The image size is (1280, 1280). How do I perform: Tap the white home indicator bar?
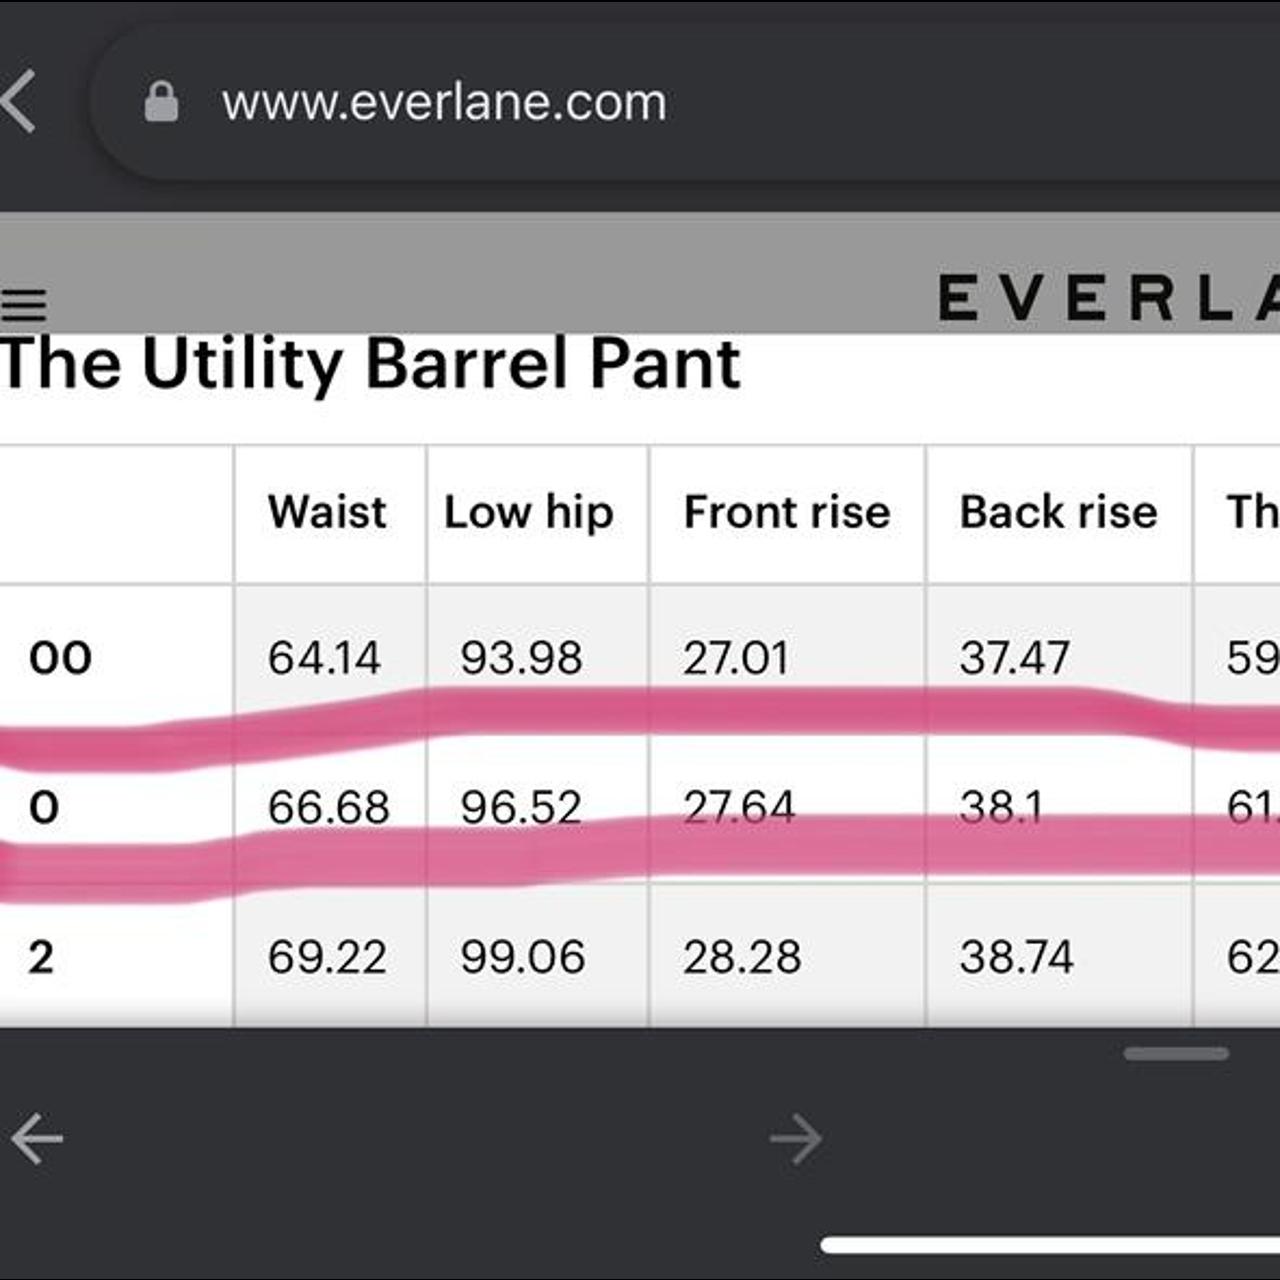coord(1050,1245)
